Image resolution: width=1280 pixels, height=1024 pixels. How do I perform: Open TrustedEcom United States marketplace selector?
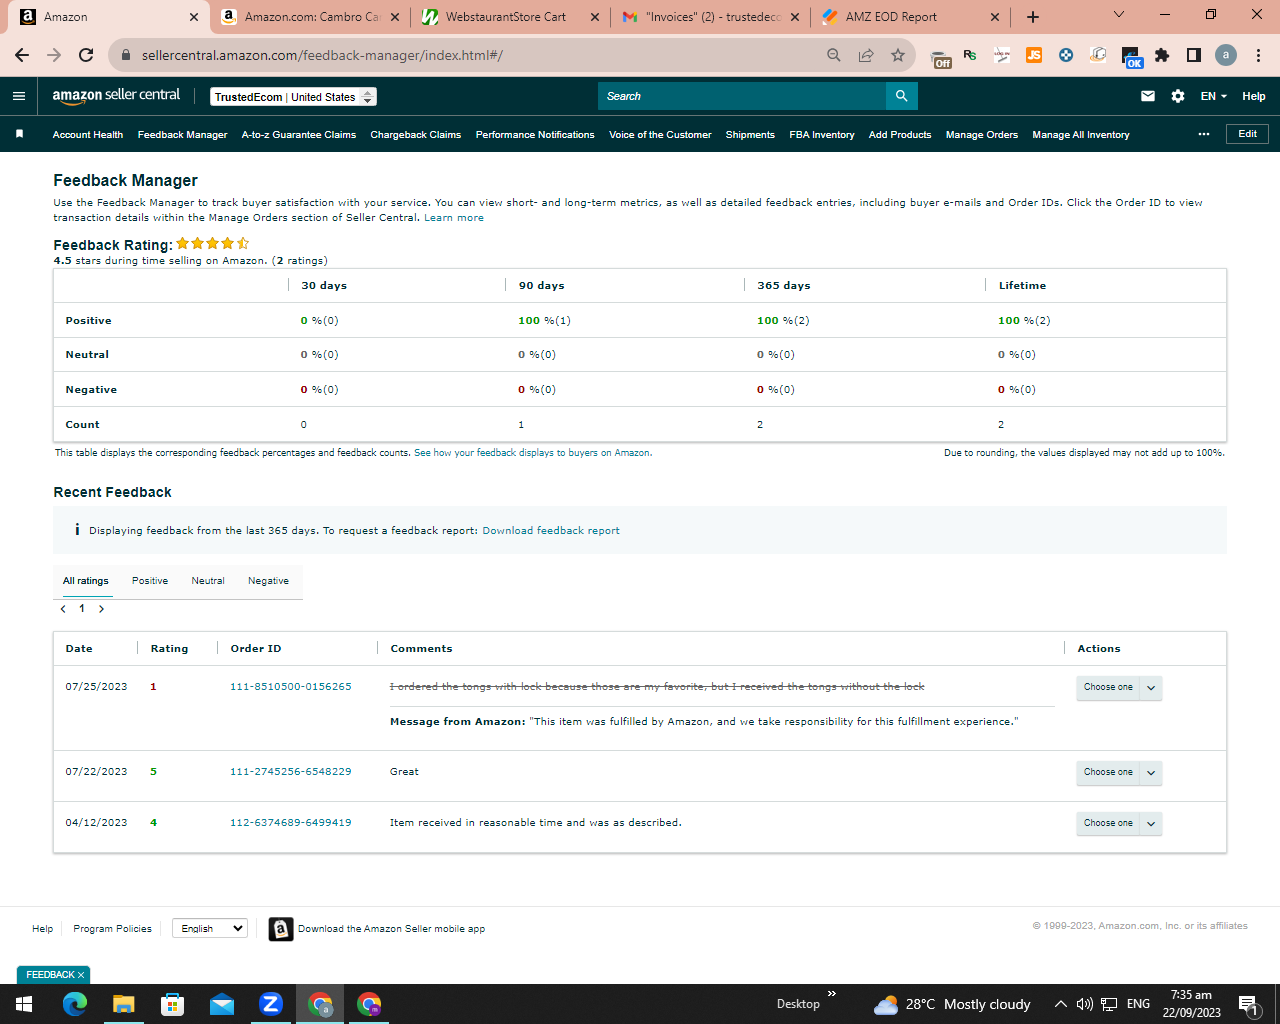(293, 97)
